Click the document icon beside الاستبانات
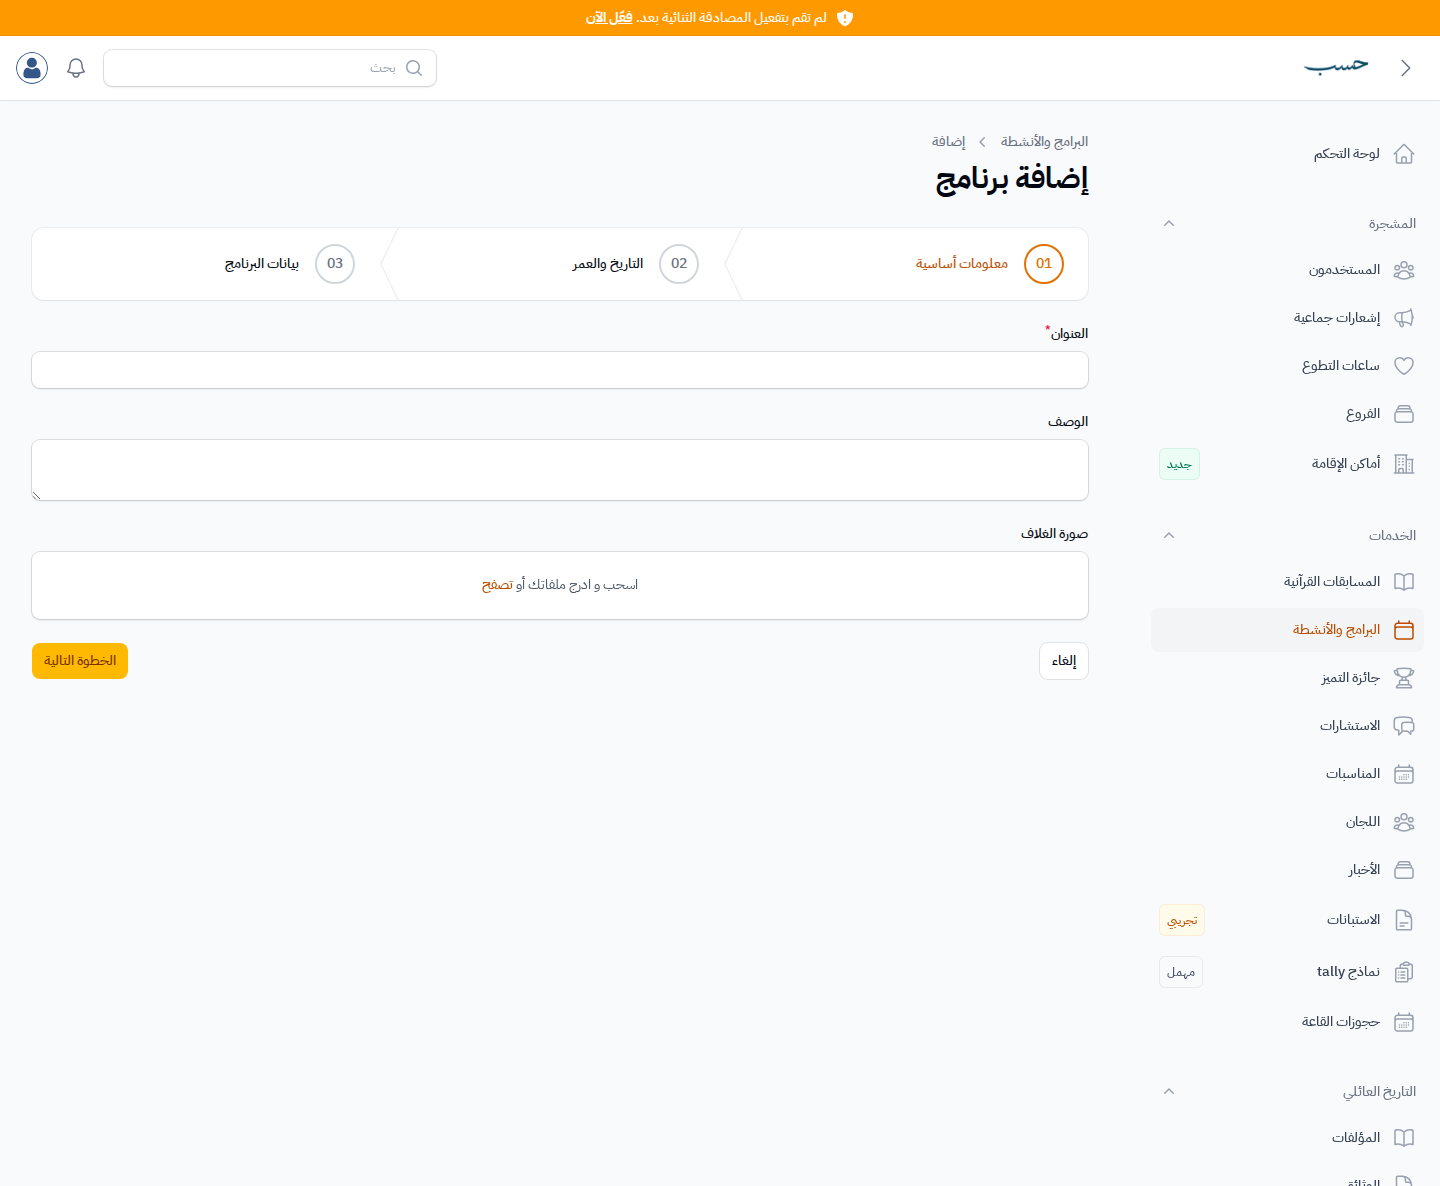 [1404, 920]
